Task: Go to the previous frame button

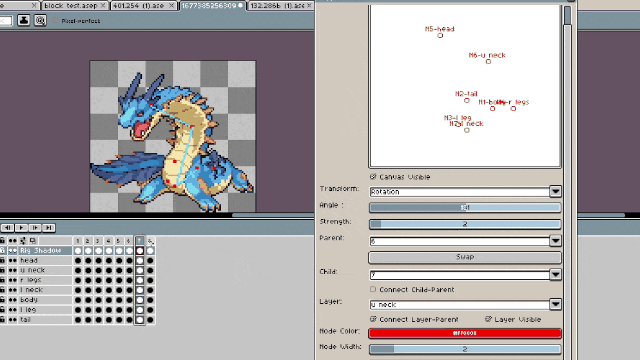Action: point(7,228)
